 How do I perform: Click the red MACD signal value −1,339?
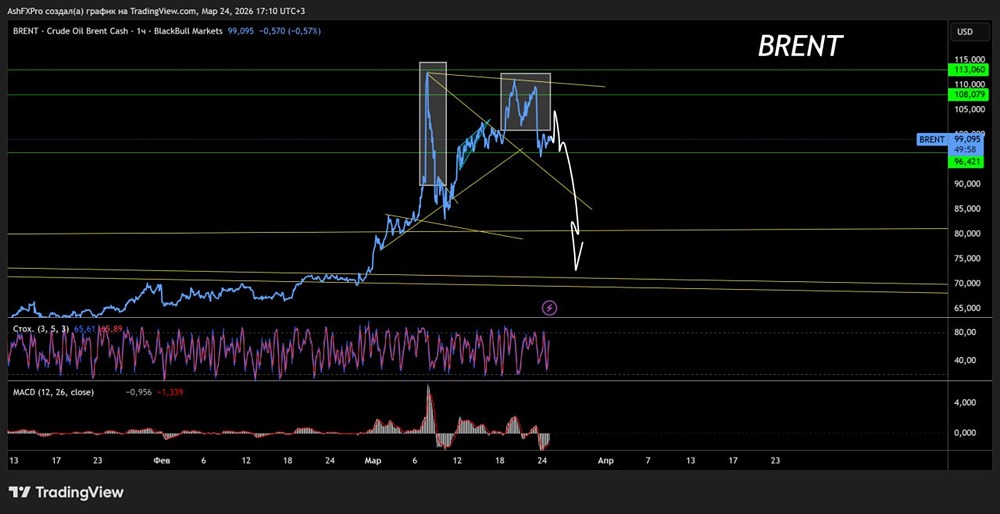[170, 392]
